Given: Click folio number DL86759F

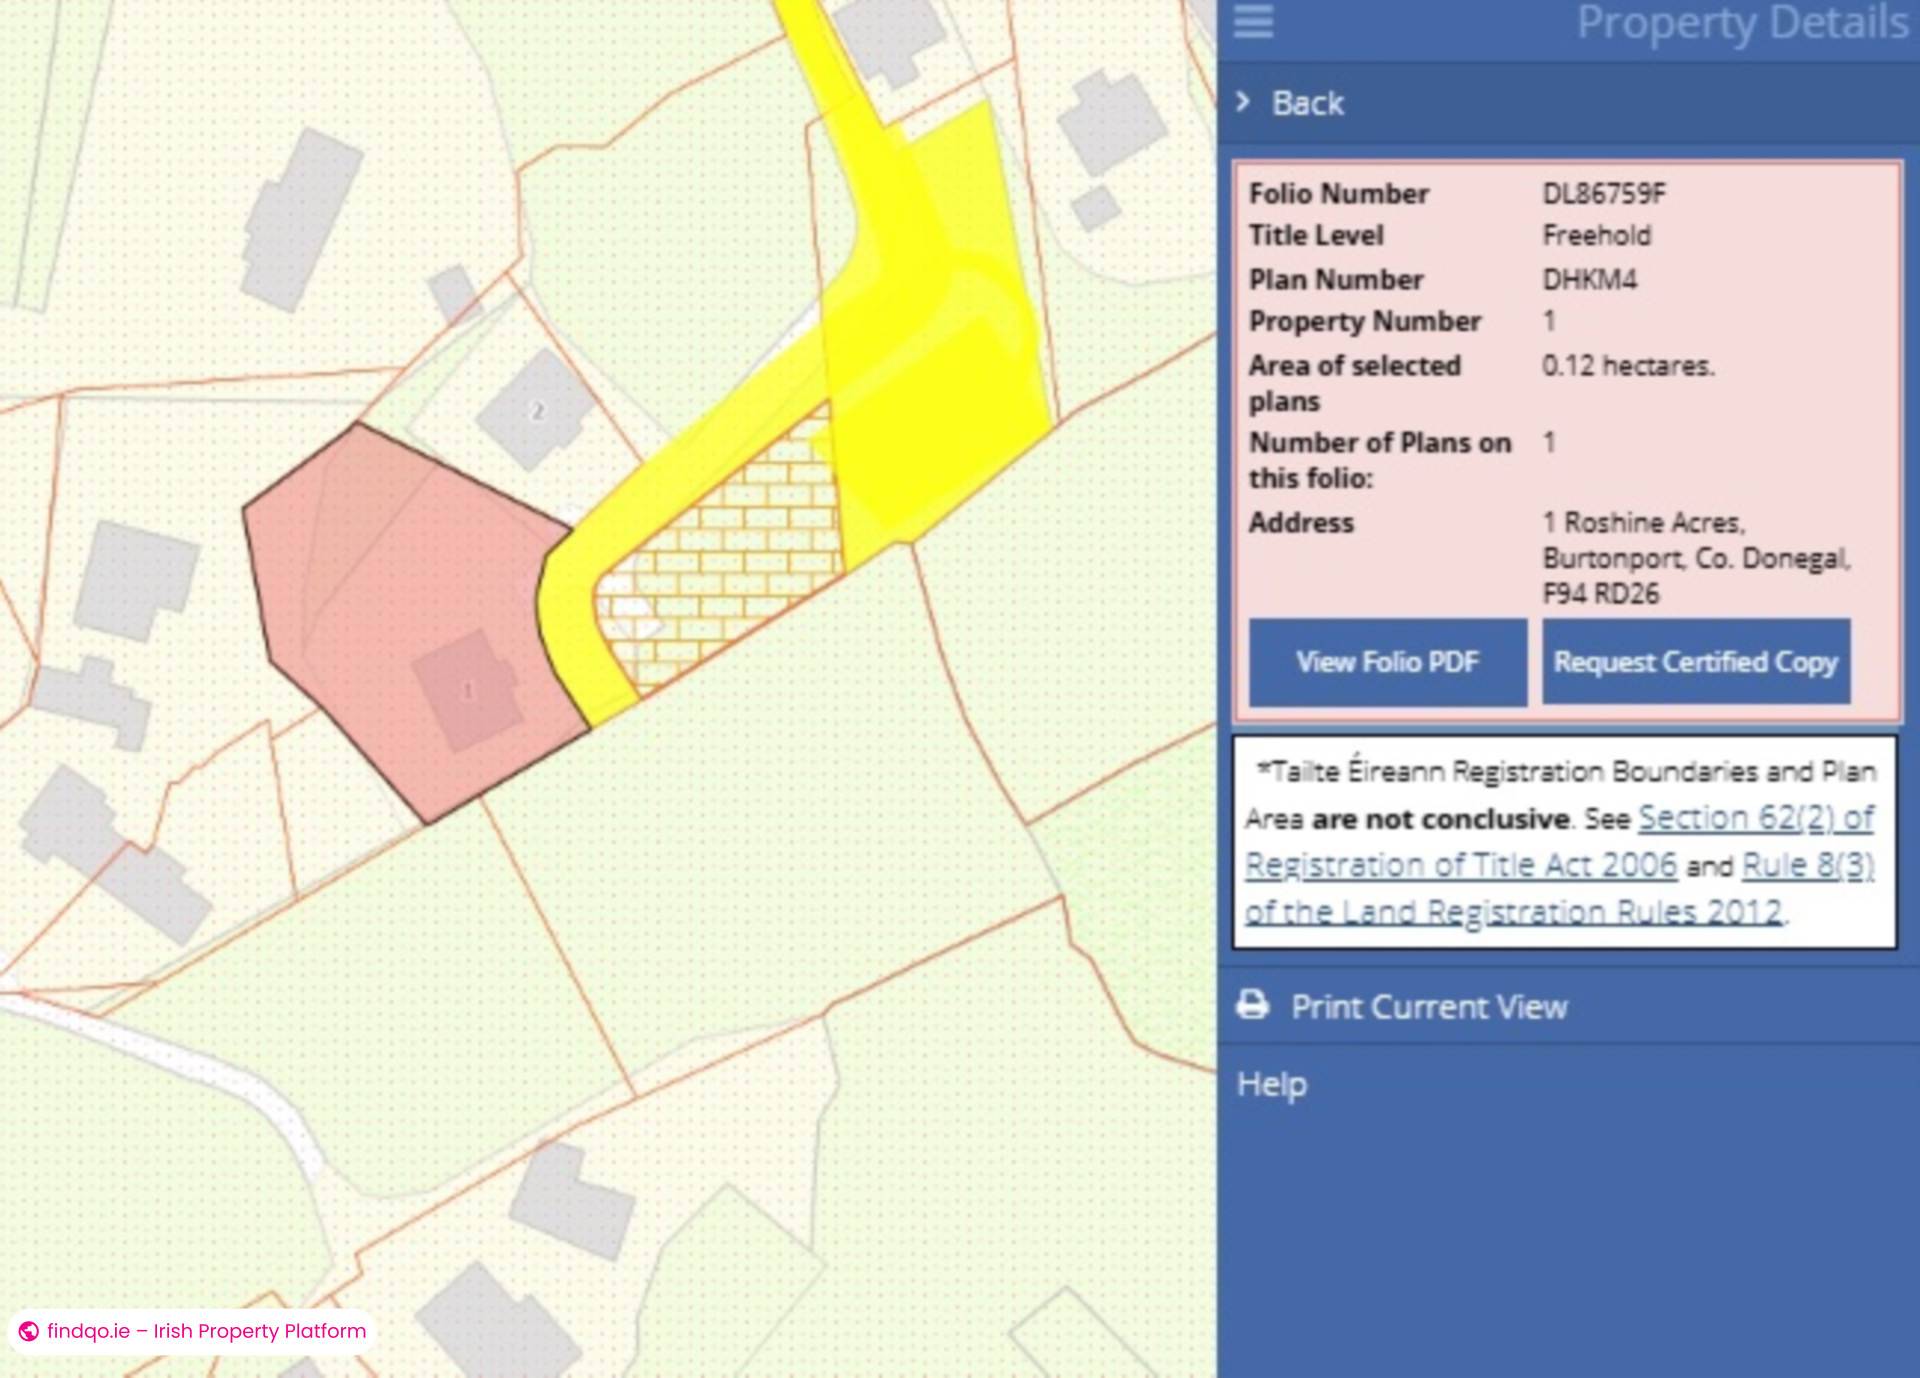Looking at the screenshot, I should tap(1604, 194).
